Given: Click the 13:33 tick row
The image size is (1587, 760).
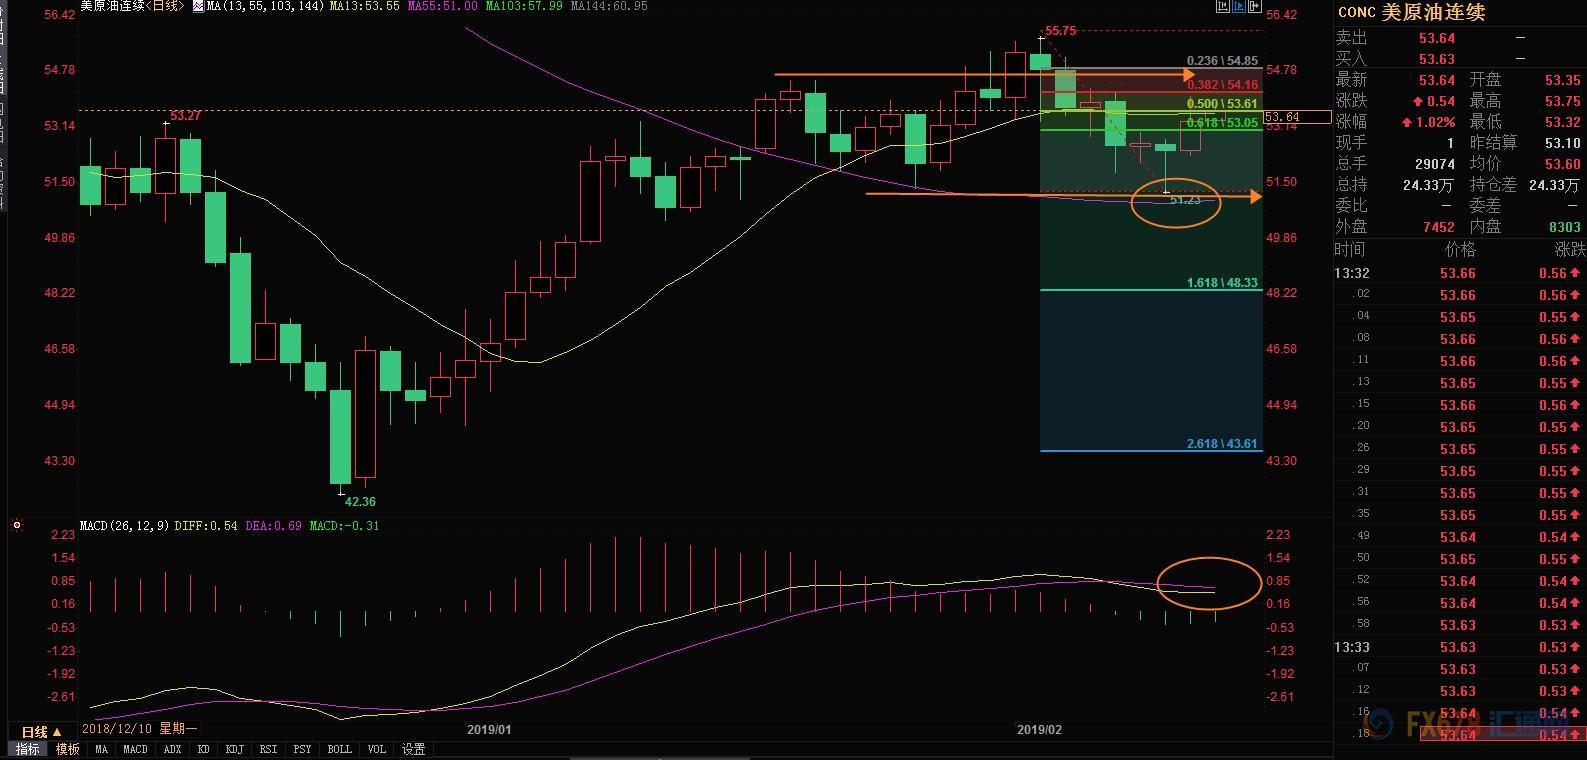Looking at the screenshot, I should point(1460,647).
